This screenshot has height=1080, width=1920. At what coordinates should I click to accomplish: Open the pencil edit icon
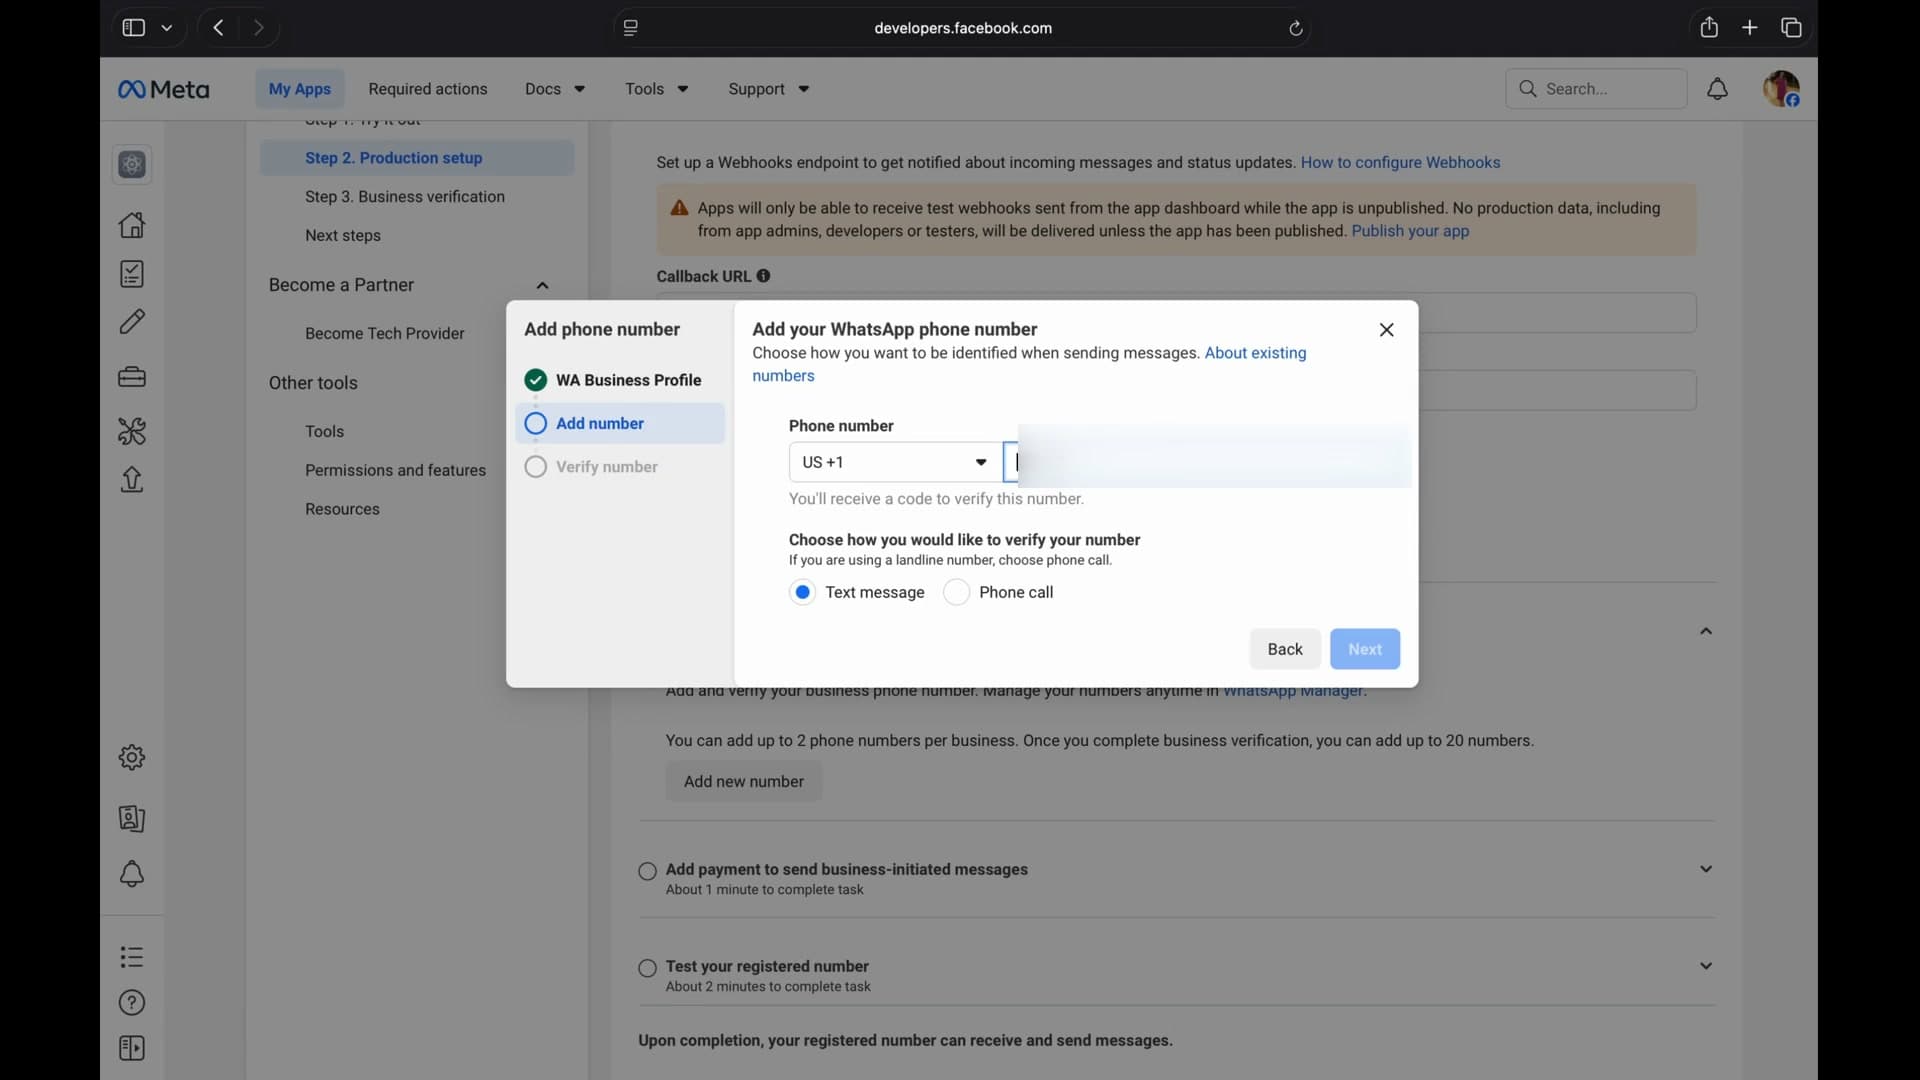tap(132, 322)
